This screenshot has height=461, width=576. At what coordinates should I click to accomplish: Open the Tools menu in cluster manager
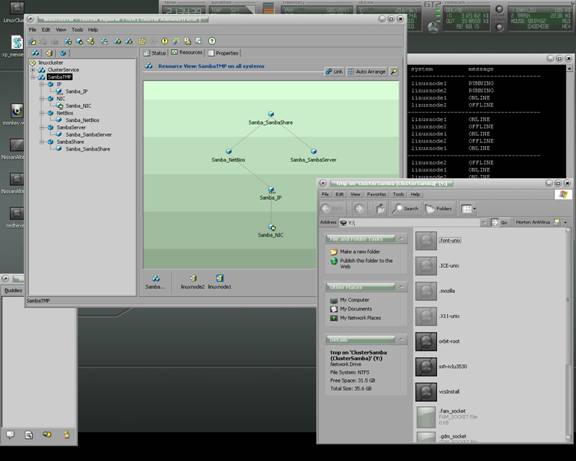[77, 30]
